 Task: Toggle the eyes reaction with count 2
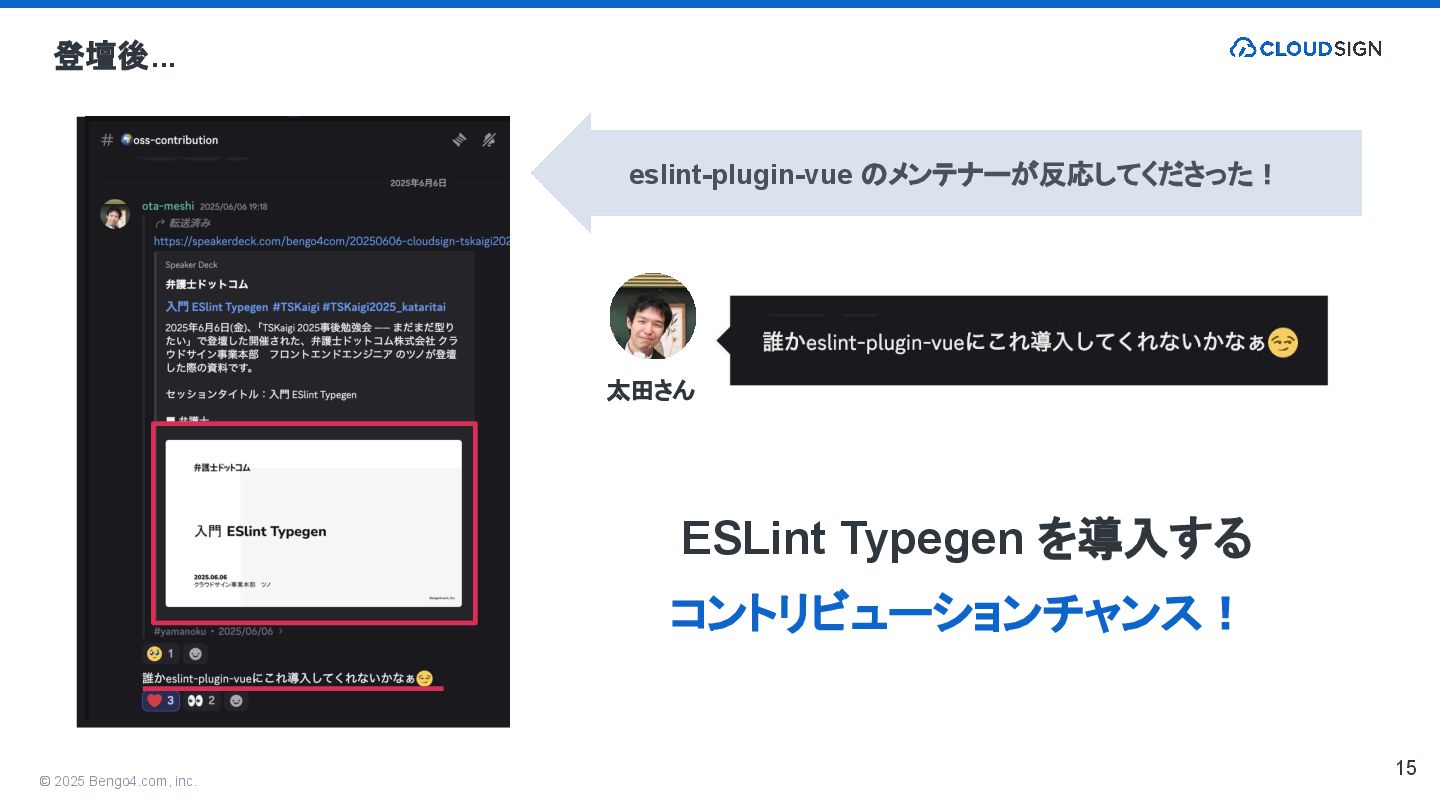tap(201, 701)
